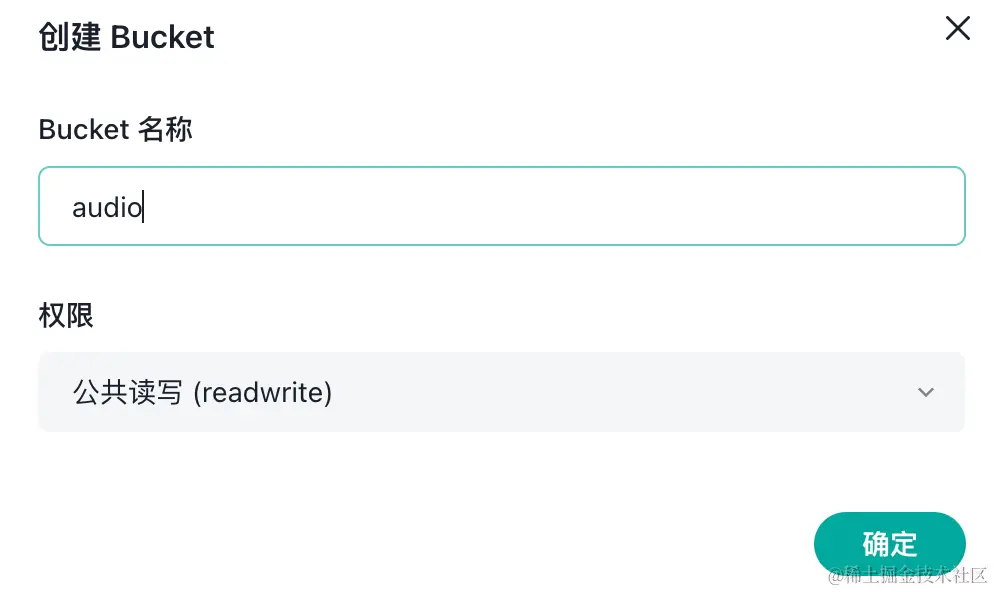Click the 公共读写 Chinese text in dropdown
Image resolution: width=994 pixels, height=592 pixels.
point(127,392)
